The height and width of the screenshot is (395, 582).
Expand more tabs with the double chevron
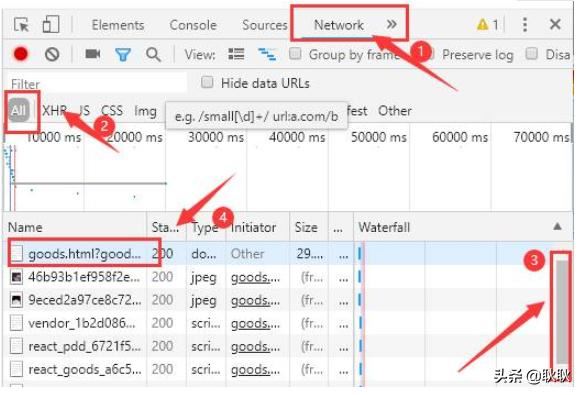click(x=392, y=25)
